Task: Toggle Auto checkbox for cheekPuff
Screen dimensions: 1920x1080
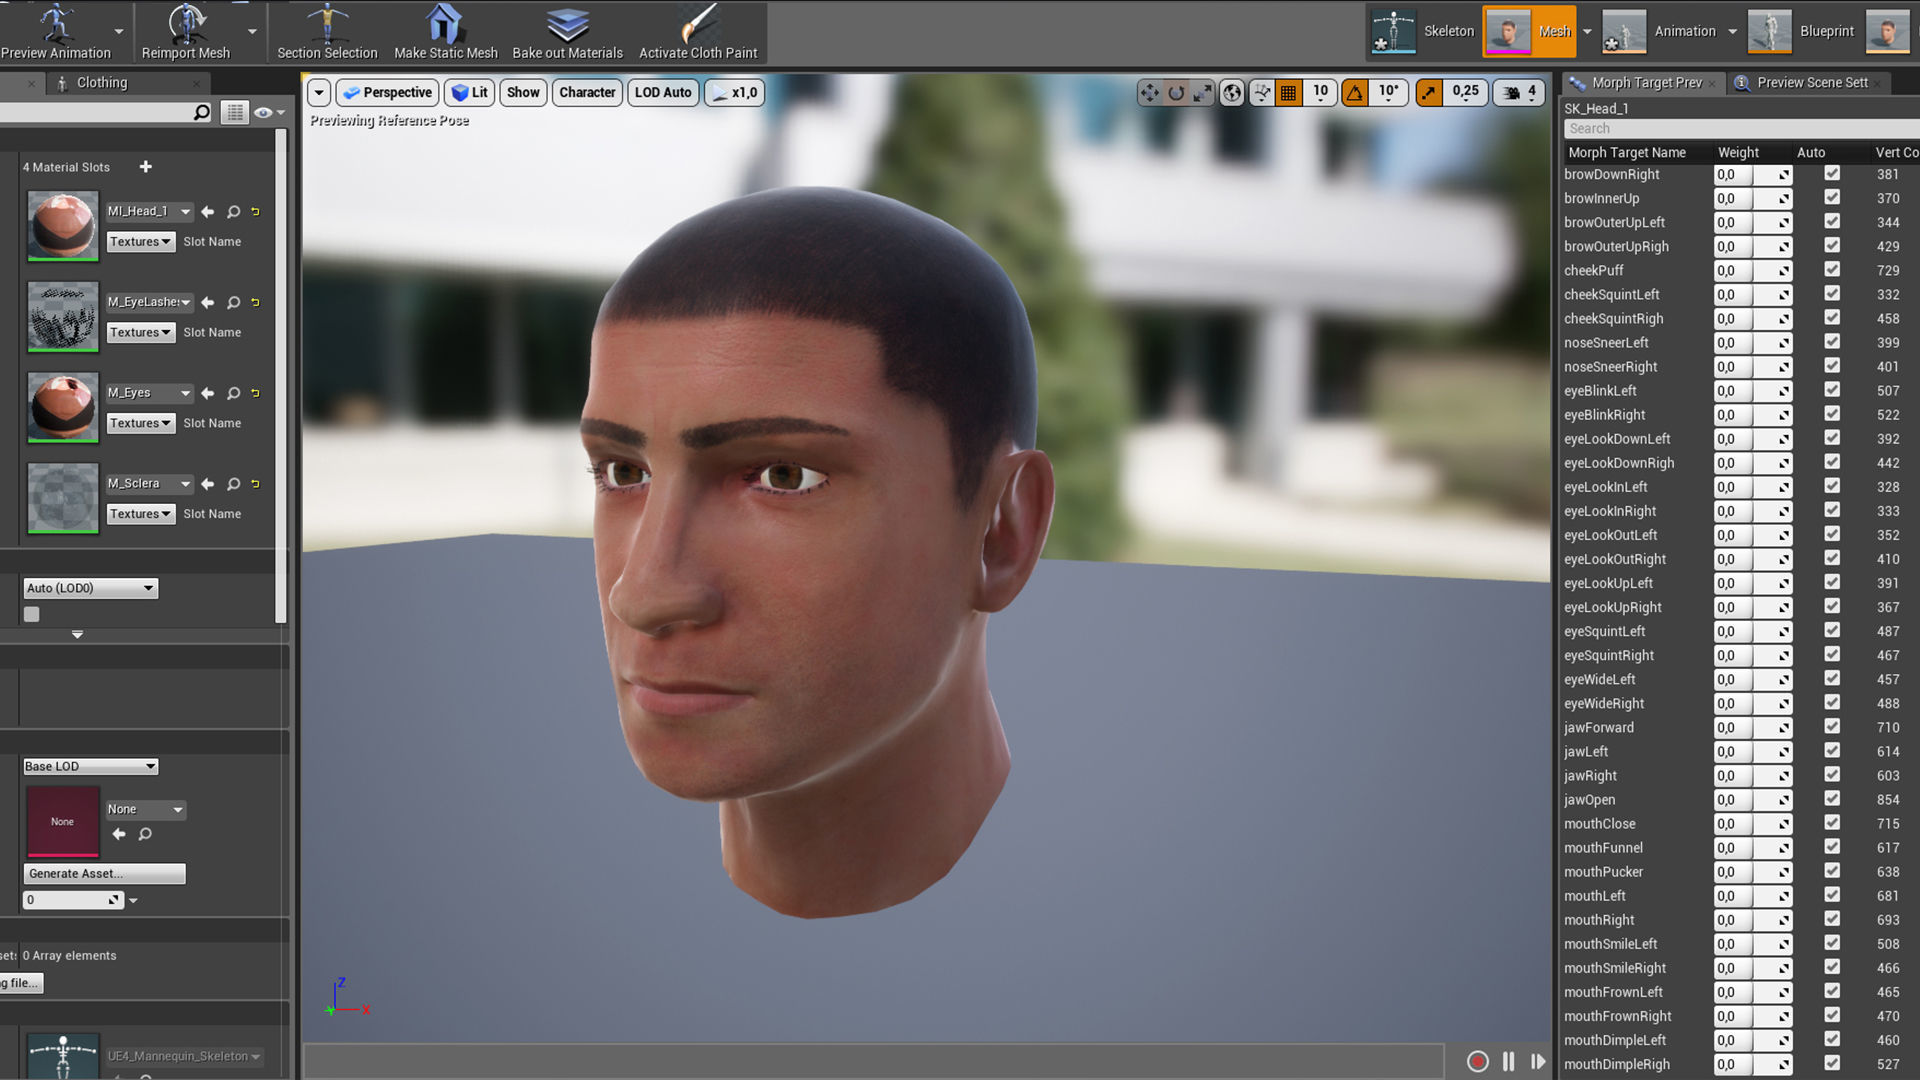Action: click(x=1831, y=270)
